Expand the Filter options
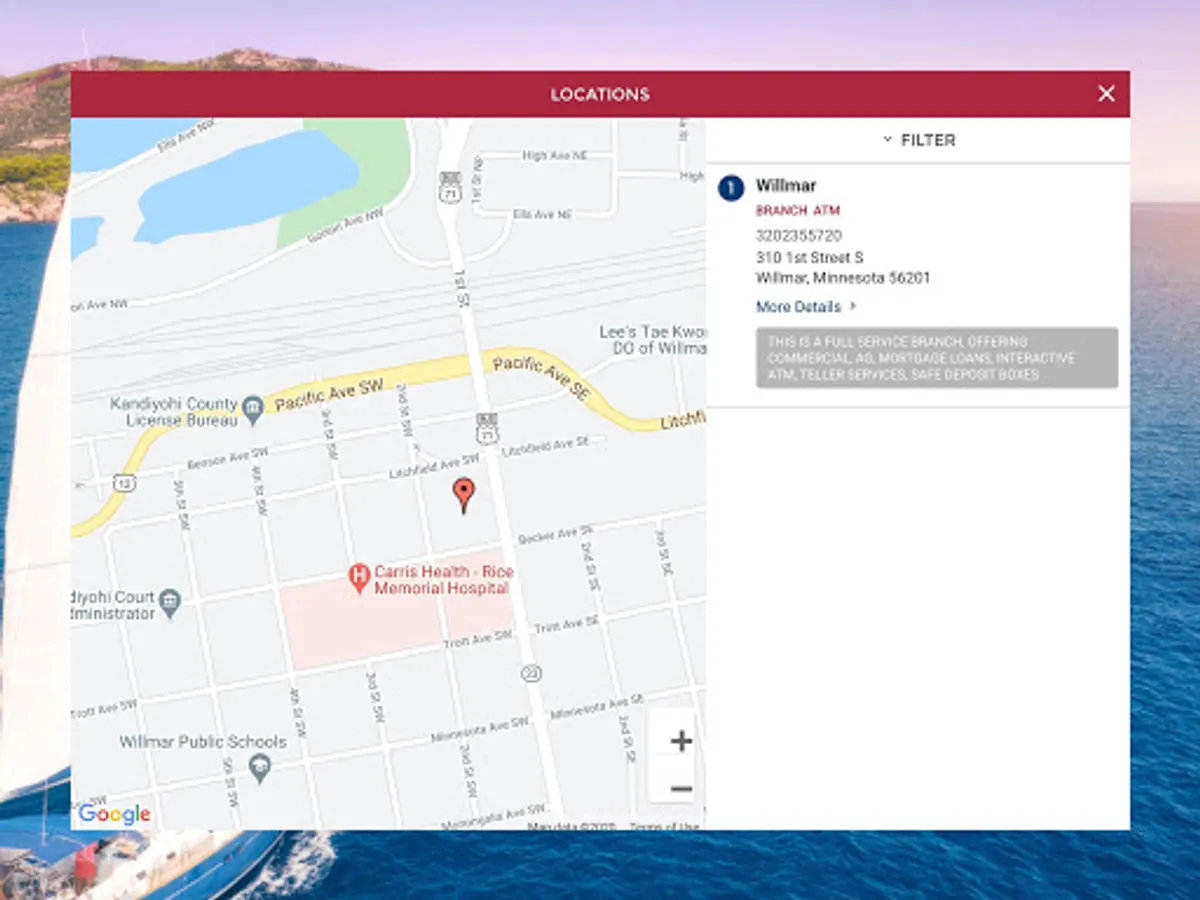Screen dimensions: 1200x900 point(919,140)
